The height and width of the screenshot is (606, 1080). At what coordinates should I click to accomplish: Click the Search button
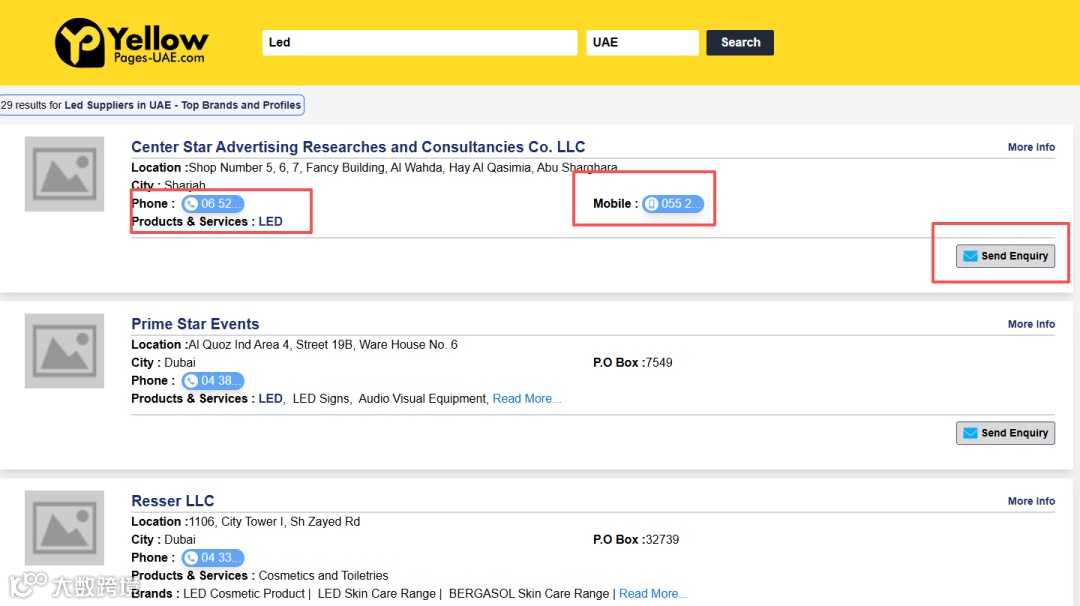pos(740,42)
